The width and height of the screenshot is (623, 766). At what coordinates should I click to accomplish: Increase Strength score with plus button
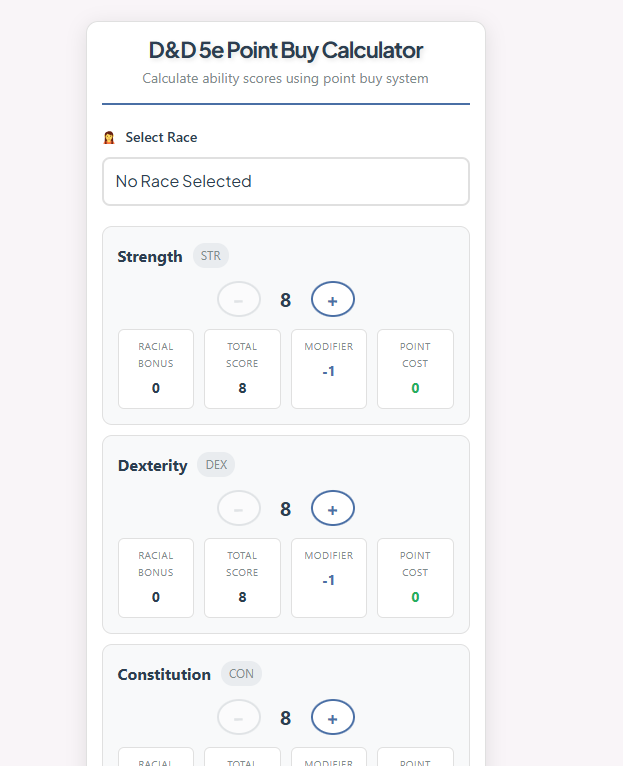click(333, 299)
